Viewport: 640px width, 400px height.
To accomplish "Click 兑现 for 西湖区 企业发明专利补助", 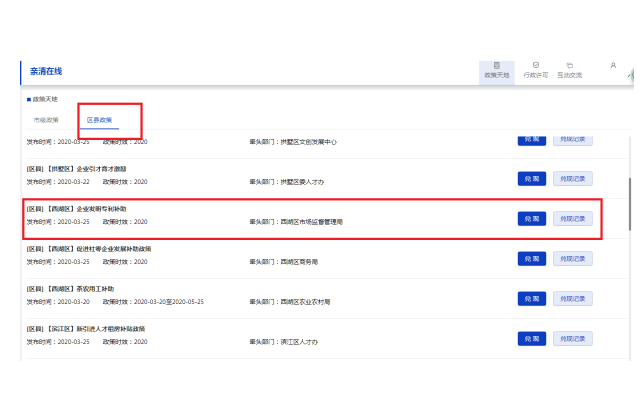I will pyautogui.click(x=531, y=219).
